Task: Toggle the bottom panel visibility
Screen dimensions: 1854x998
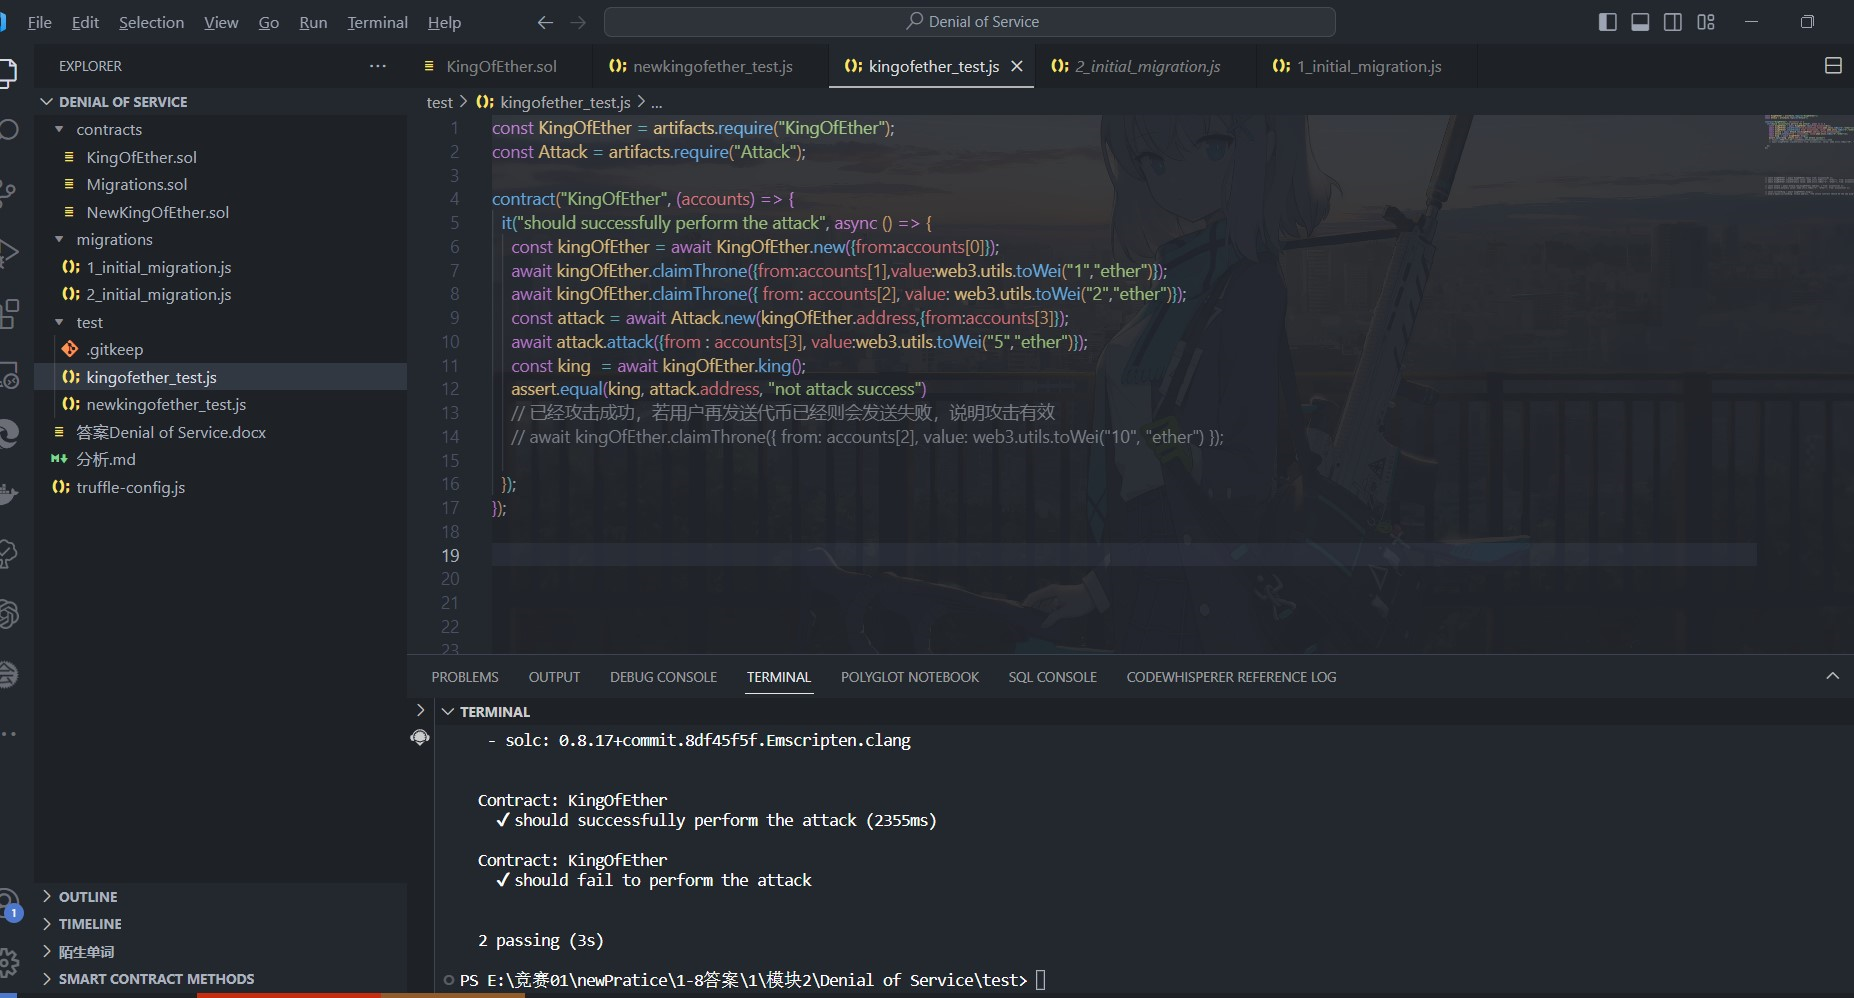Action: [x=1640, y=22]
